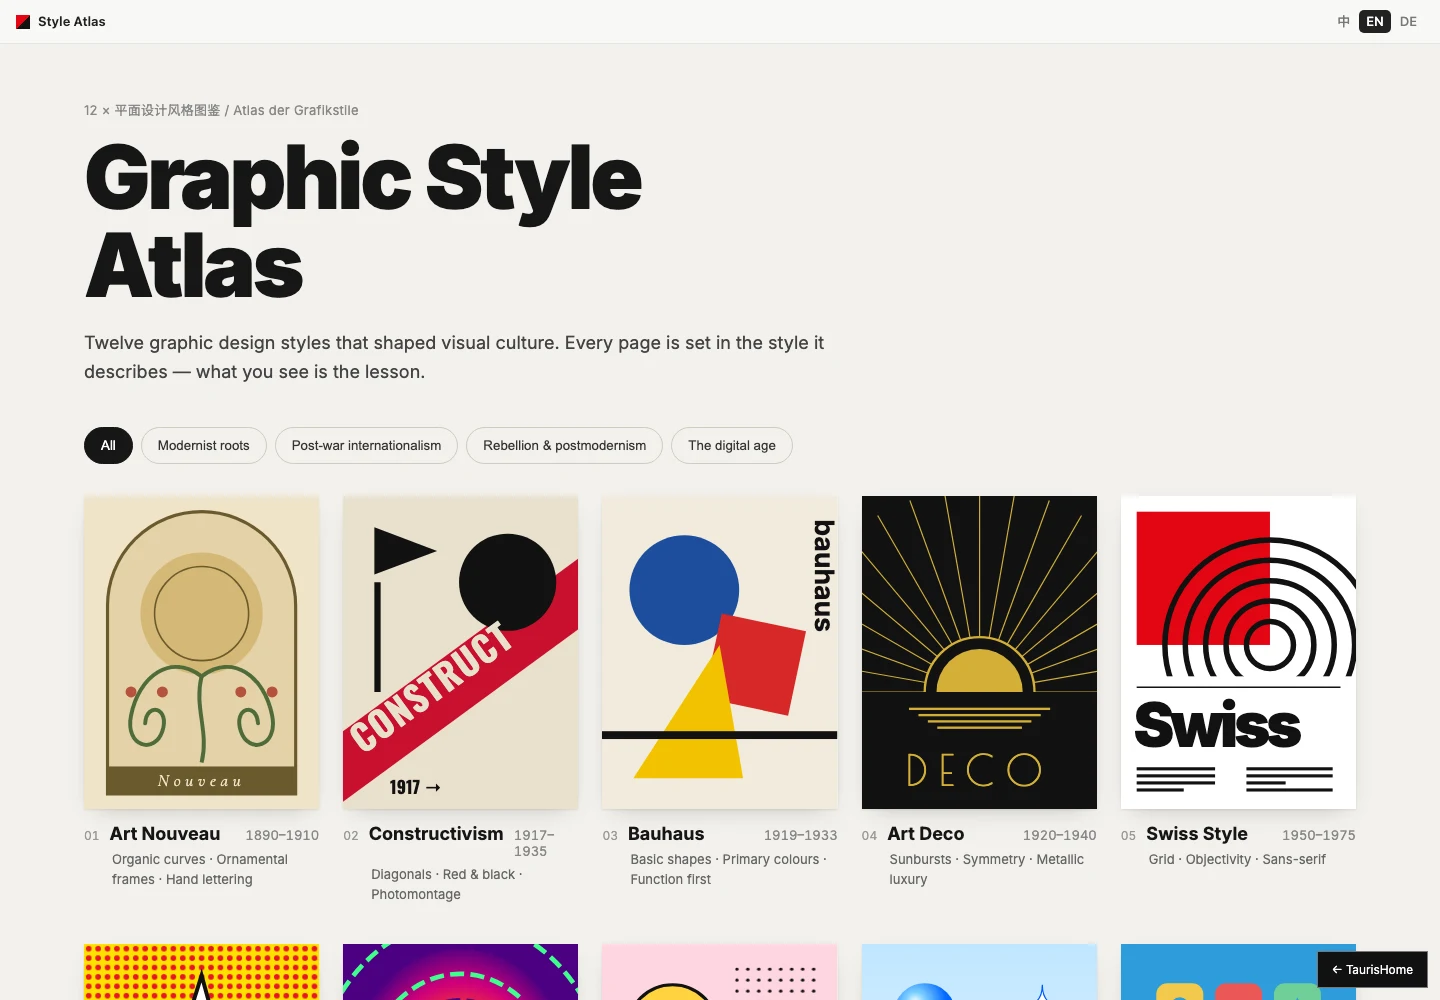
Task: Select the All filter pill
Action: tap(108, 446)
